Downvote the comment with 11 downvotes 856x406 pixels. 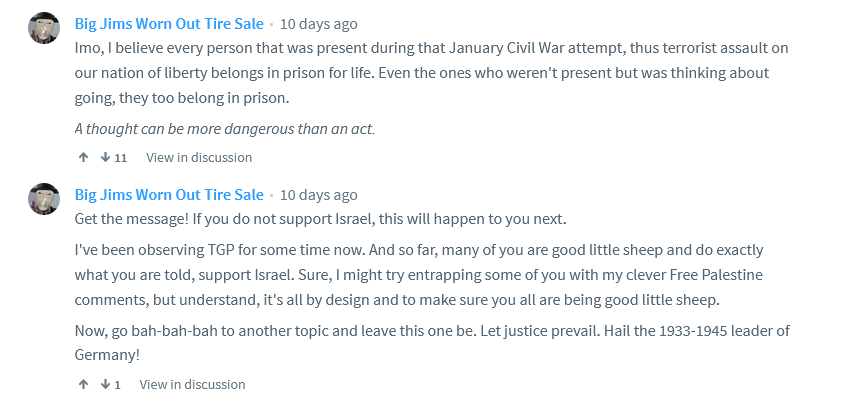[105, 158]
